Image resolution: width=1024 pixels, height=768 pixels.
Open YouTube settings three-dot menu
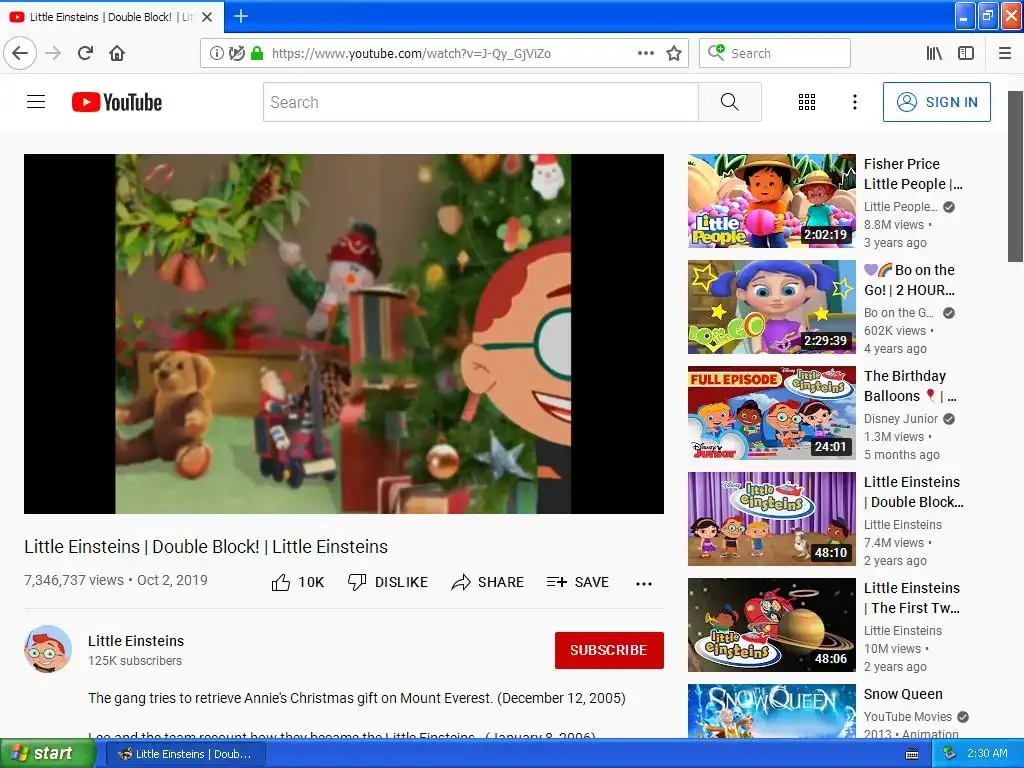(x=855, y=102)
